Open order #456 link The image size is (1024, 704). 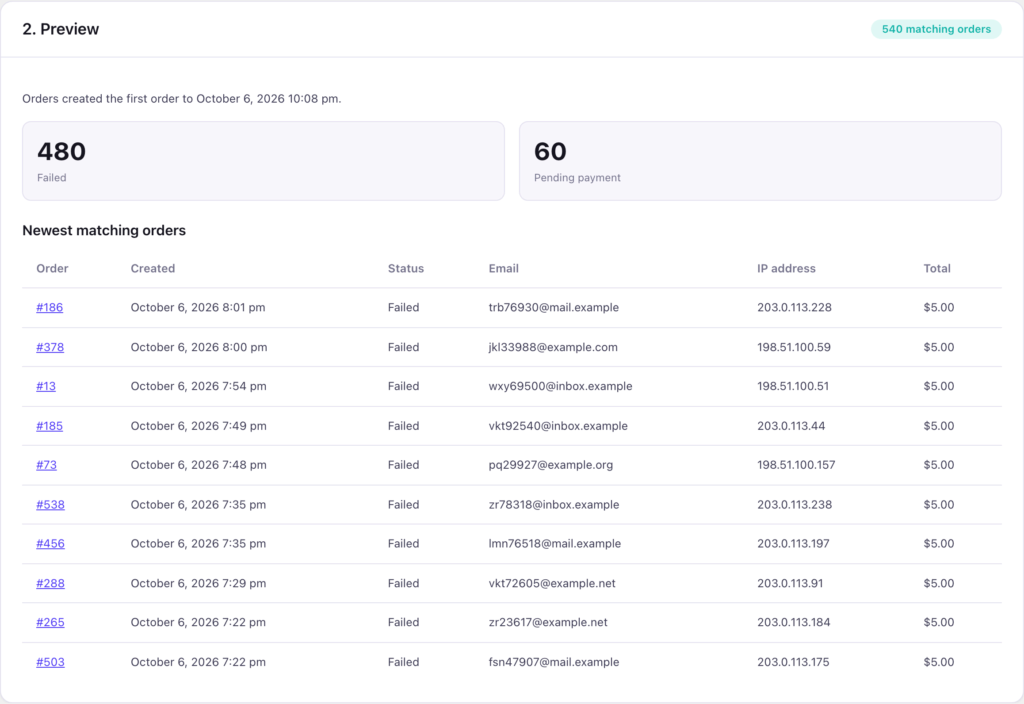pyautogui.click(x=50, y=544)
